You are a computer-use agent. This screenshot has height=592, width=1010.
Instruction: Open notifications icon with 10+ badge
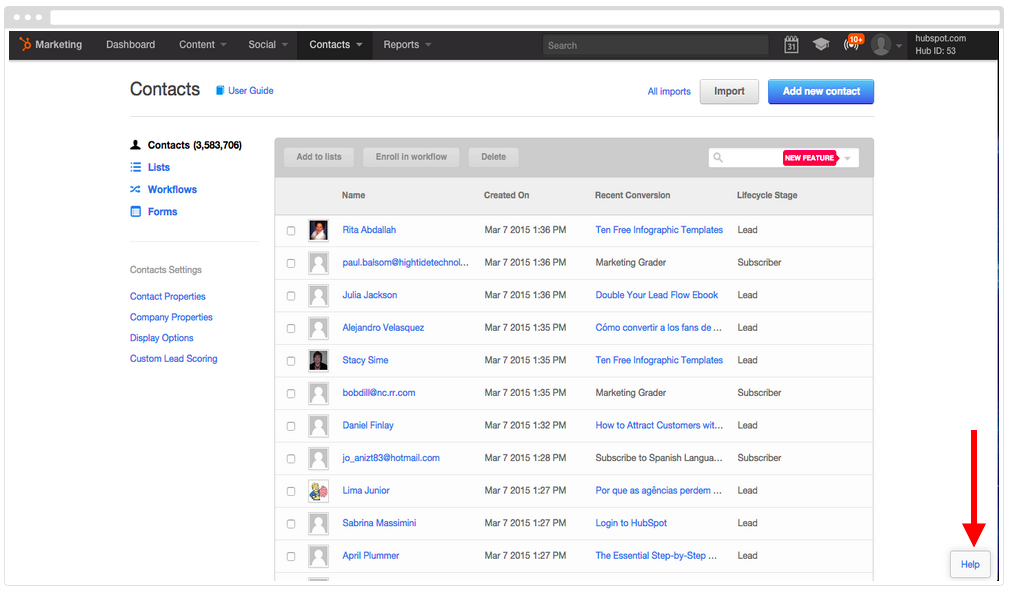[x=852, y=45]
